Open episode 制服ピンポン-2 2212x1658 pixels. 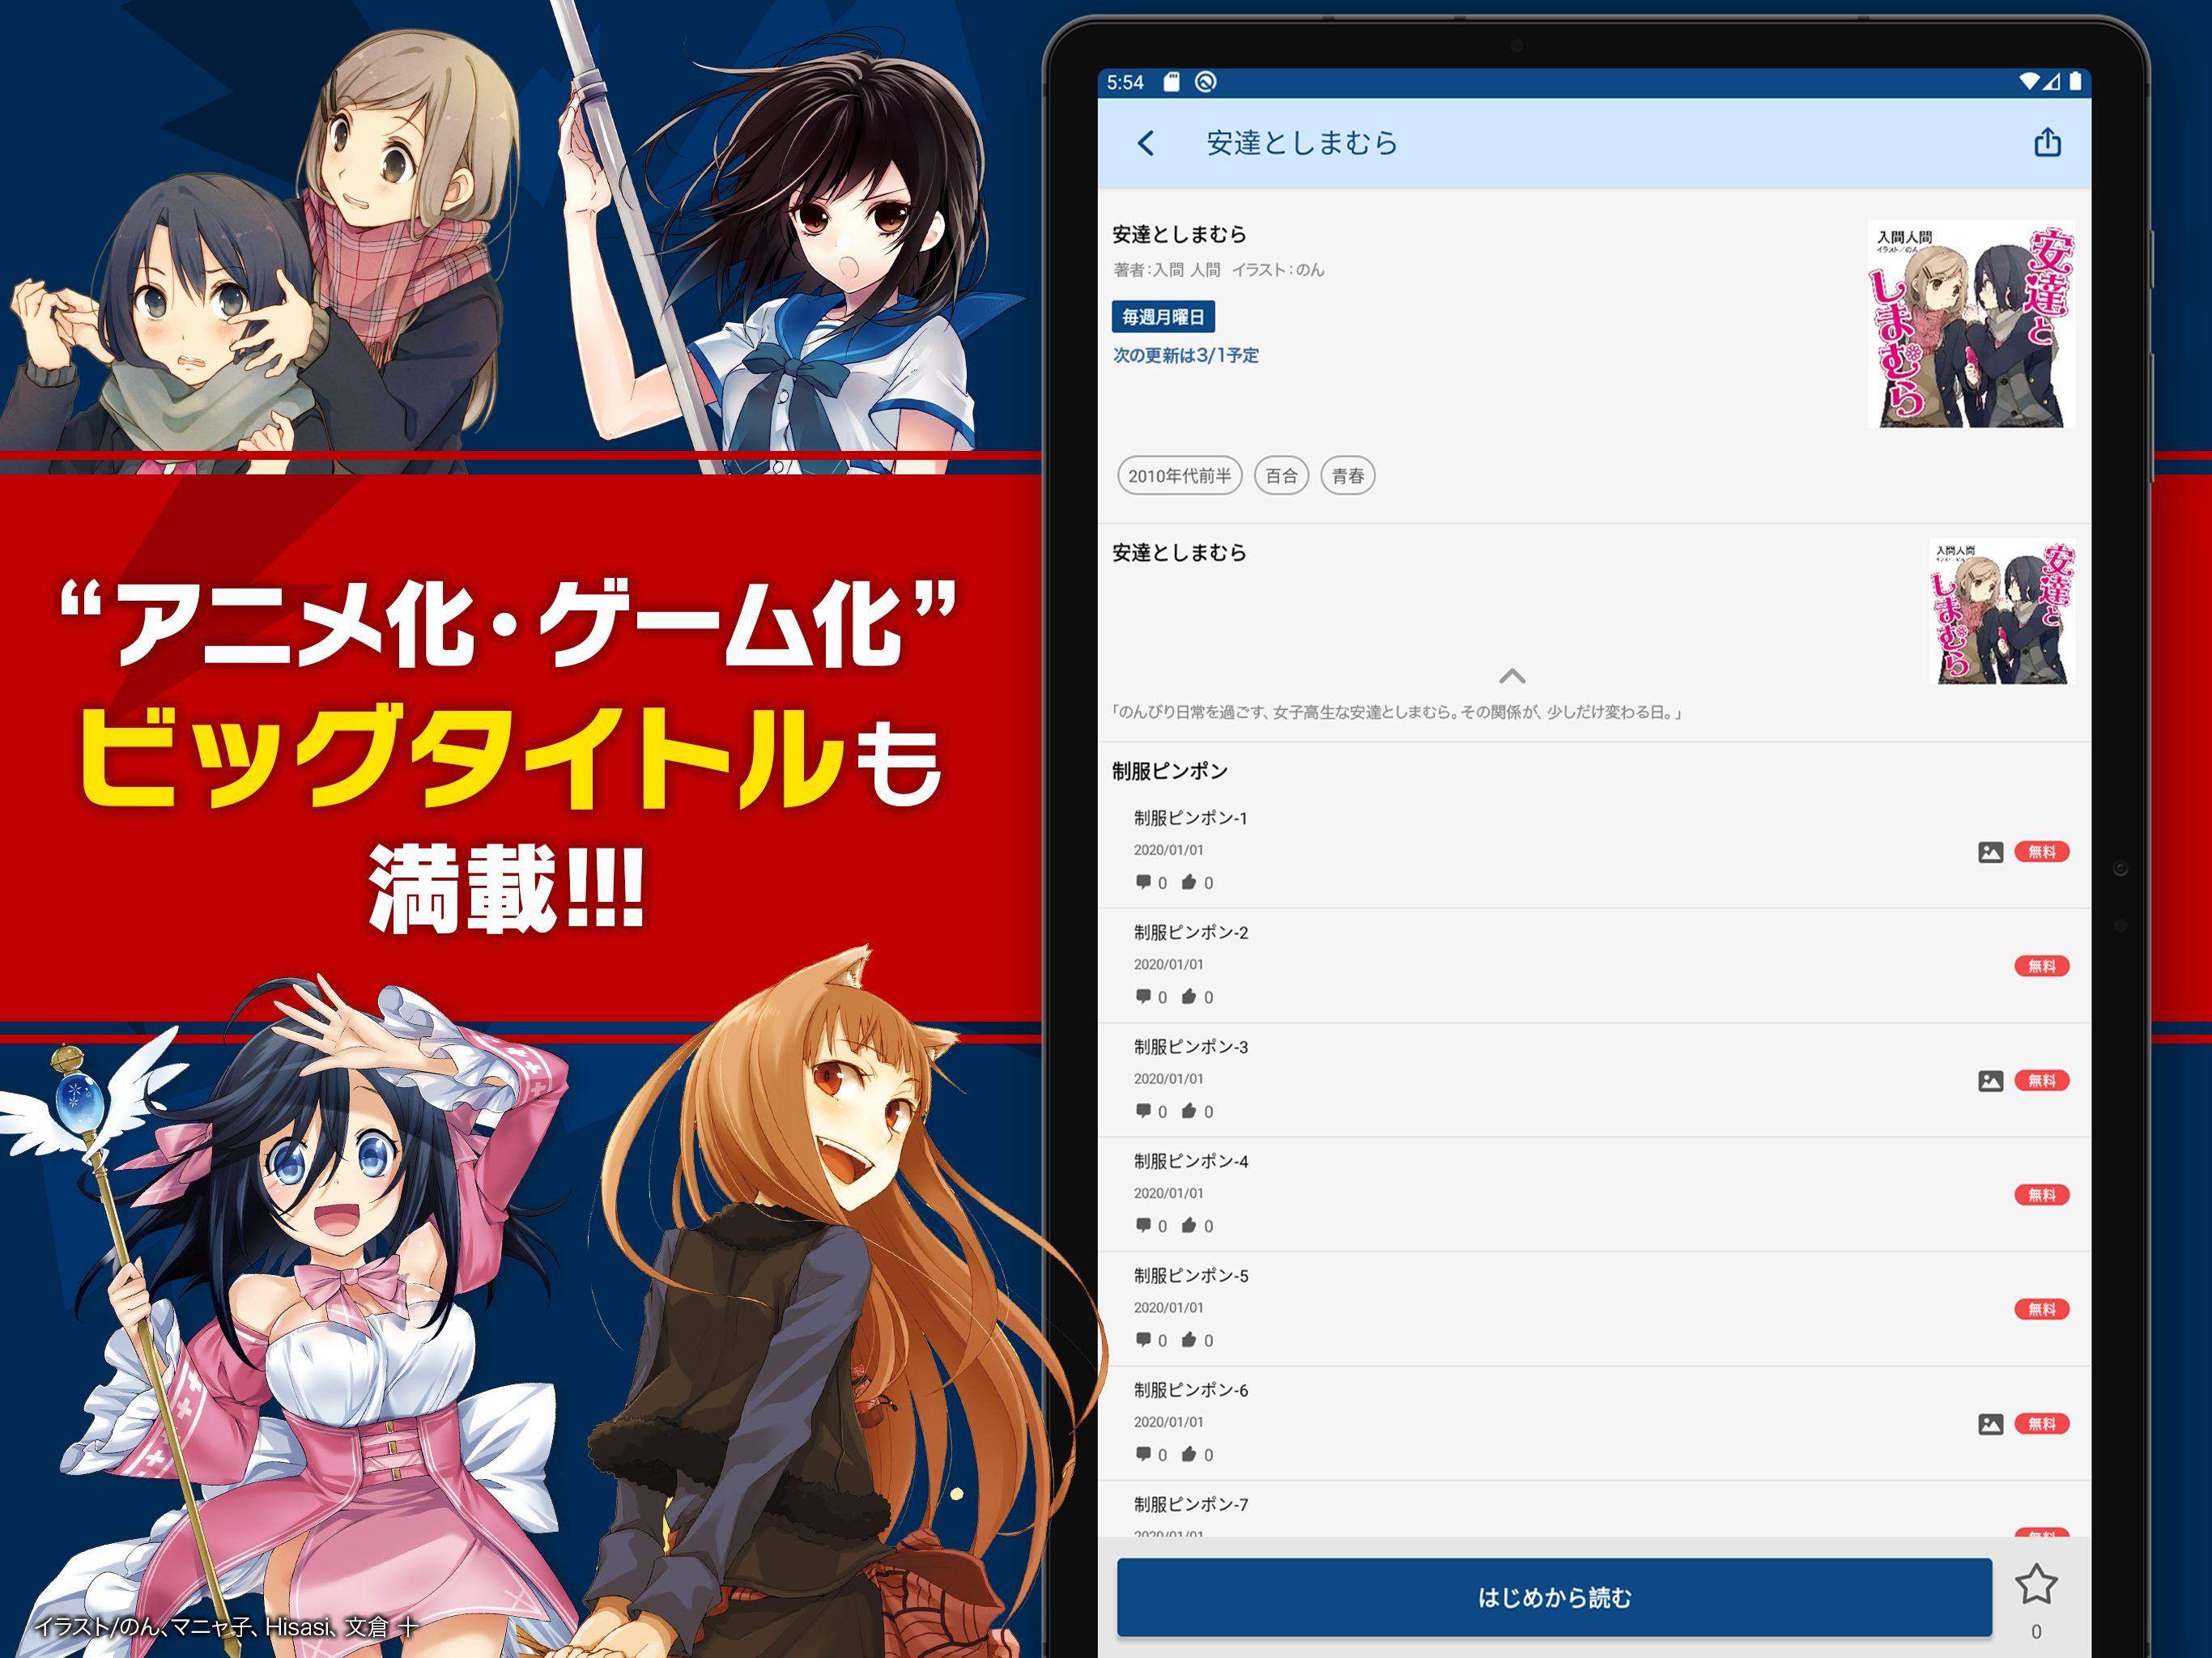coord(1594,965)
